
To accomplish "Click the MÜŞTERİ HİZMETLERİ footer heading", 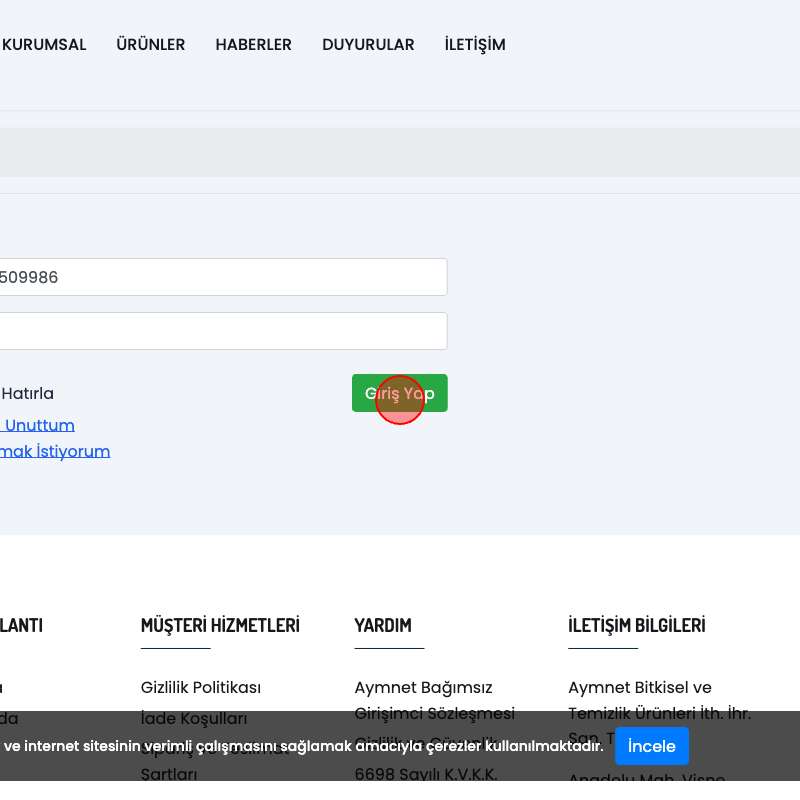I will (x=220, y=625).
